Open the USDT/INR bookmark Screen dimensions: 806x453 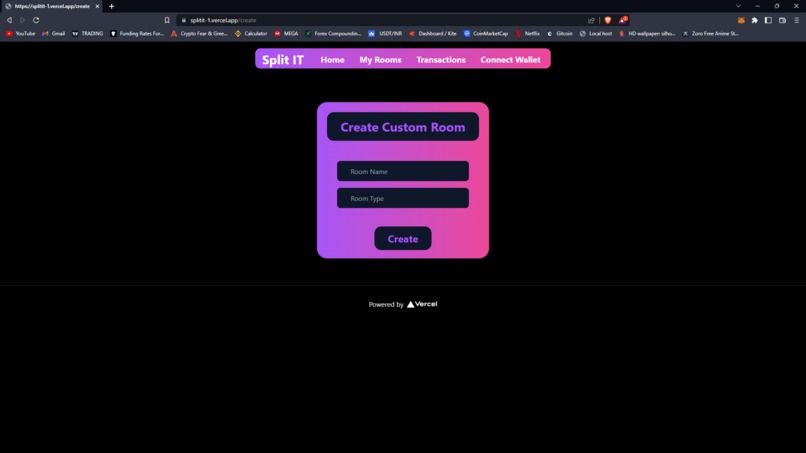pos(385,33)
